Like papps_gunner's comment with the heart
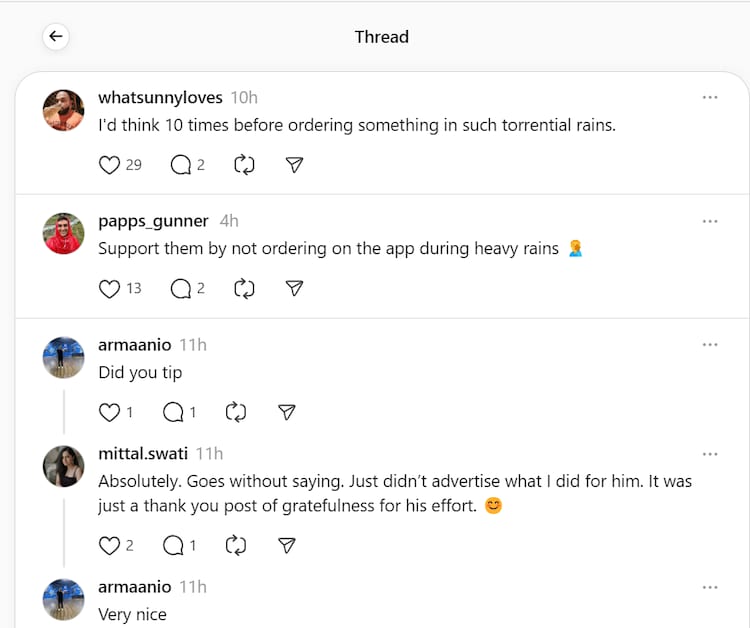Image resolution: width=750 pixels, height=628 pixels. 110,288
